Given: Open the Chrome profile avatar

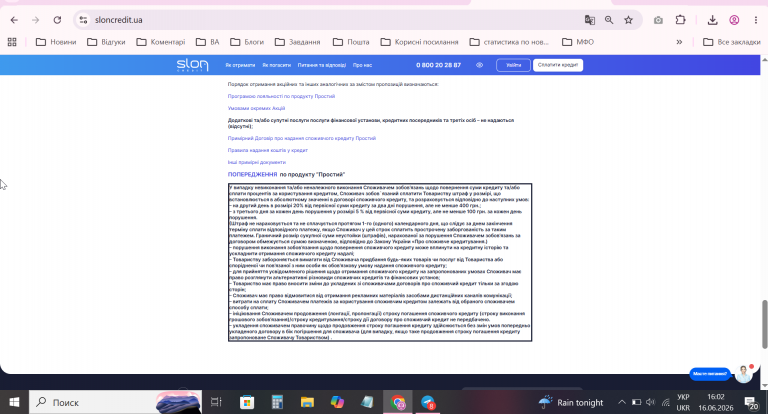Looking at the screenshot, I should (x=734, y=20).
